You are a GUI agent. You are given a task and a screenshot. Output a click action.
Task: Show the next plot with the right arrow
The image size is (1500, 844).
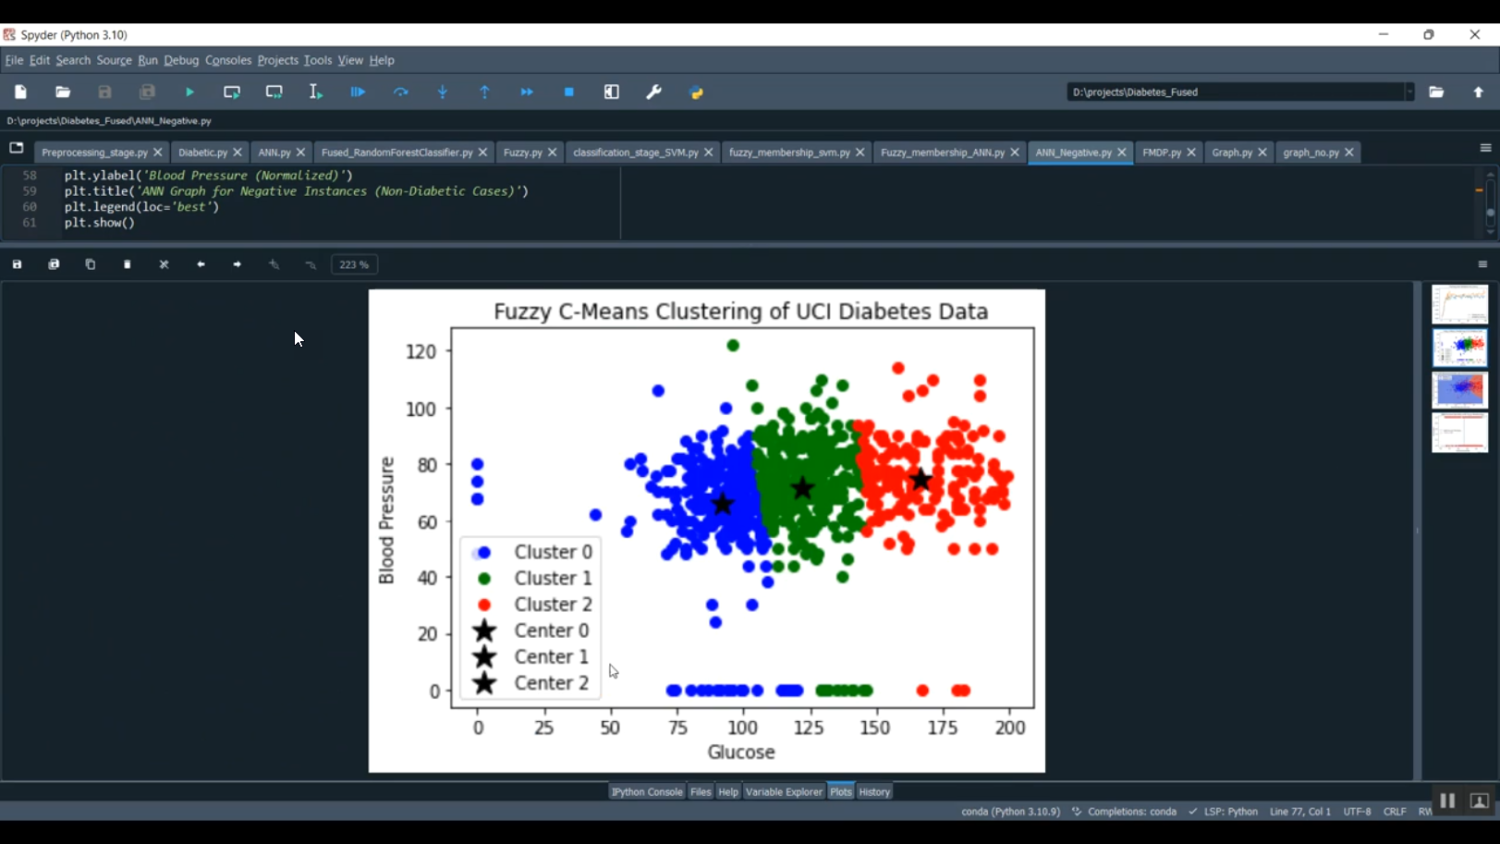point(237,263)
